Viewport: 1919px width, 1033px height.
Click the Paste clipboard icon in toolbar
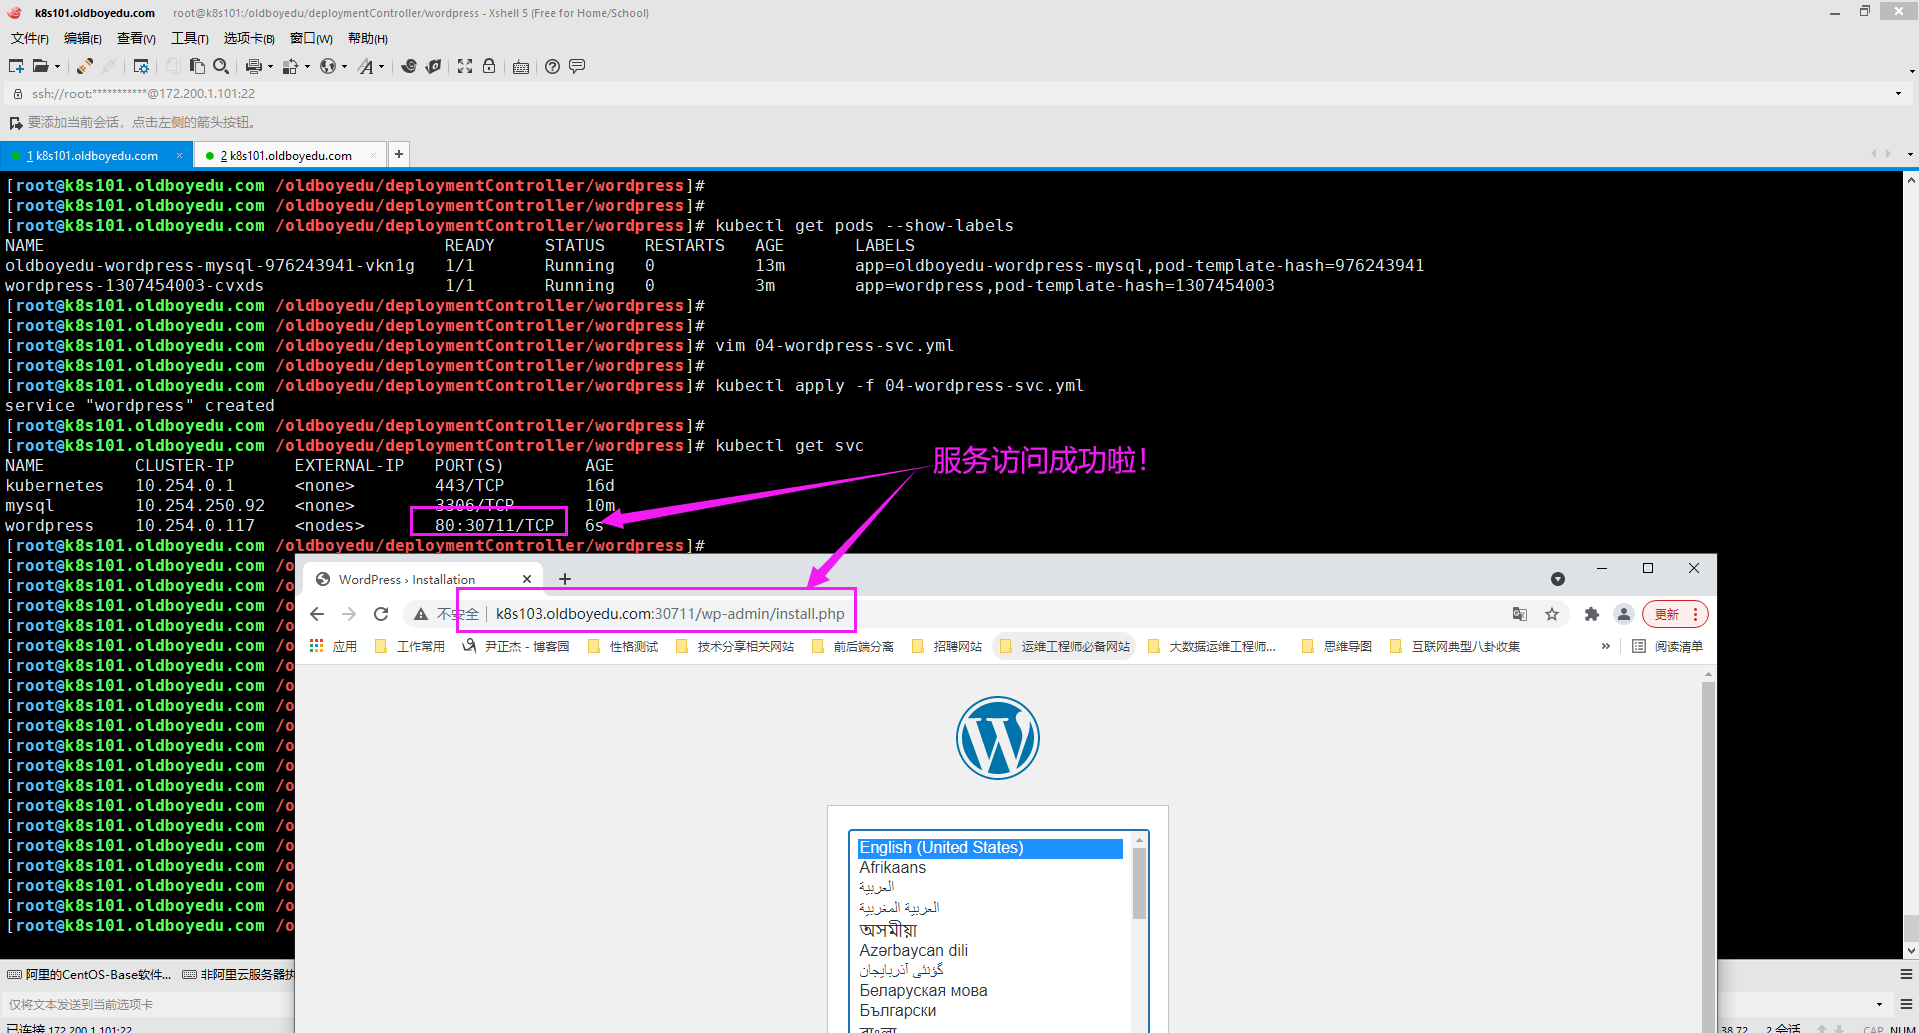point(197,66)
